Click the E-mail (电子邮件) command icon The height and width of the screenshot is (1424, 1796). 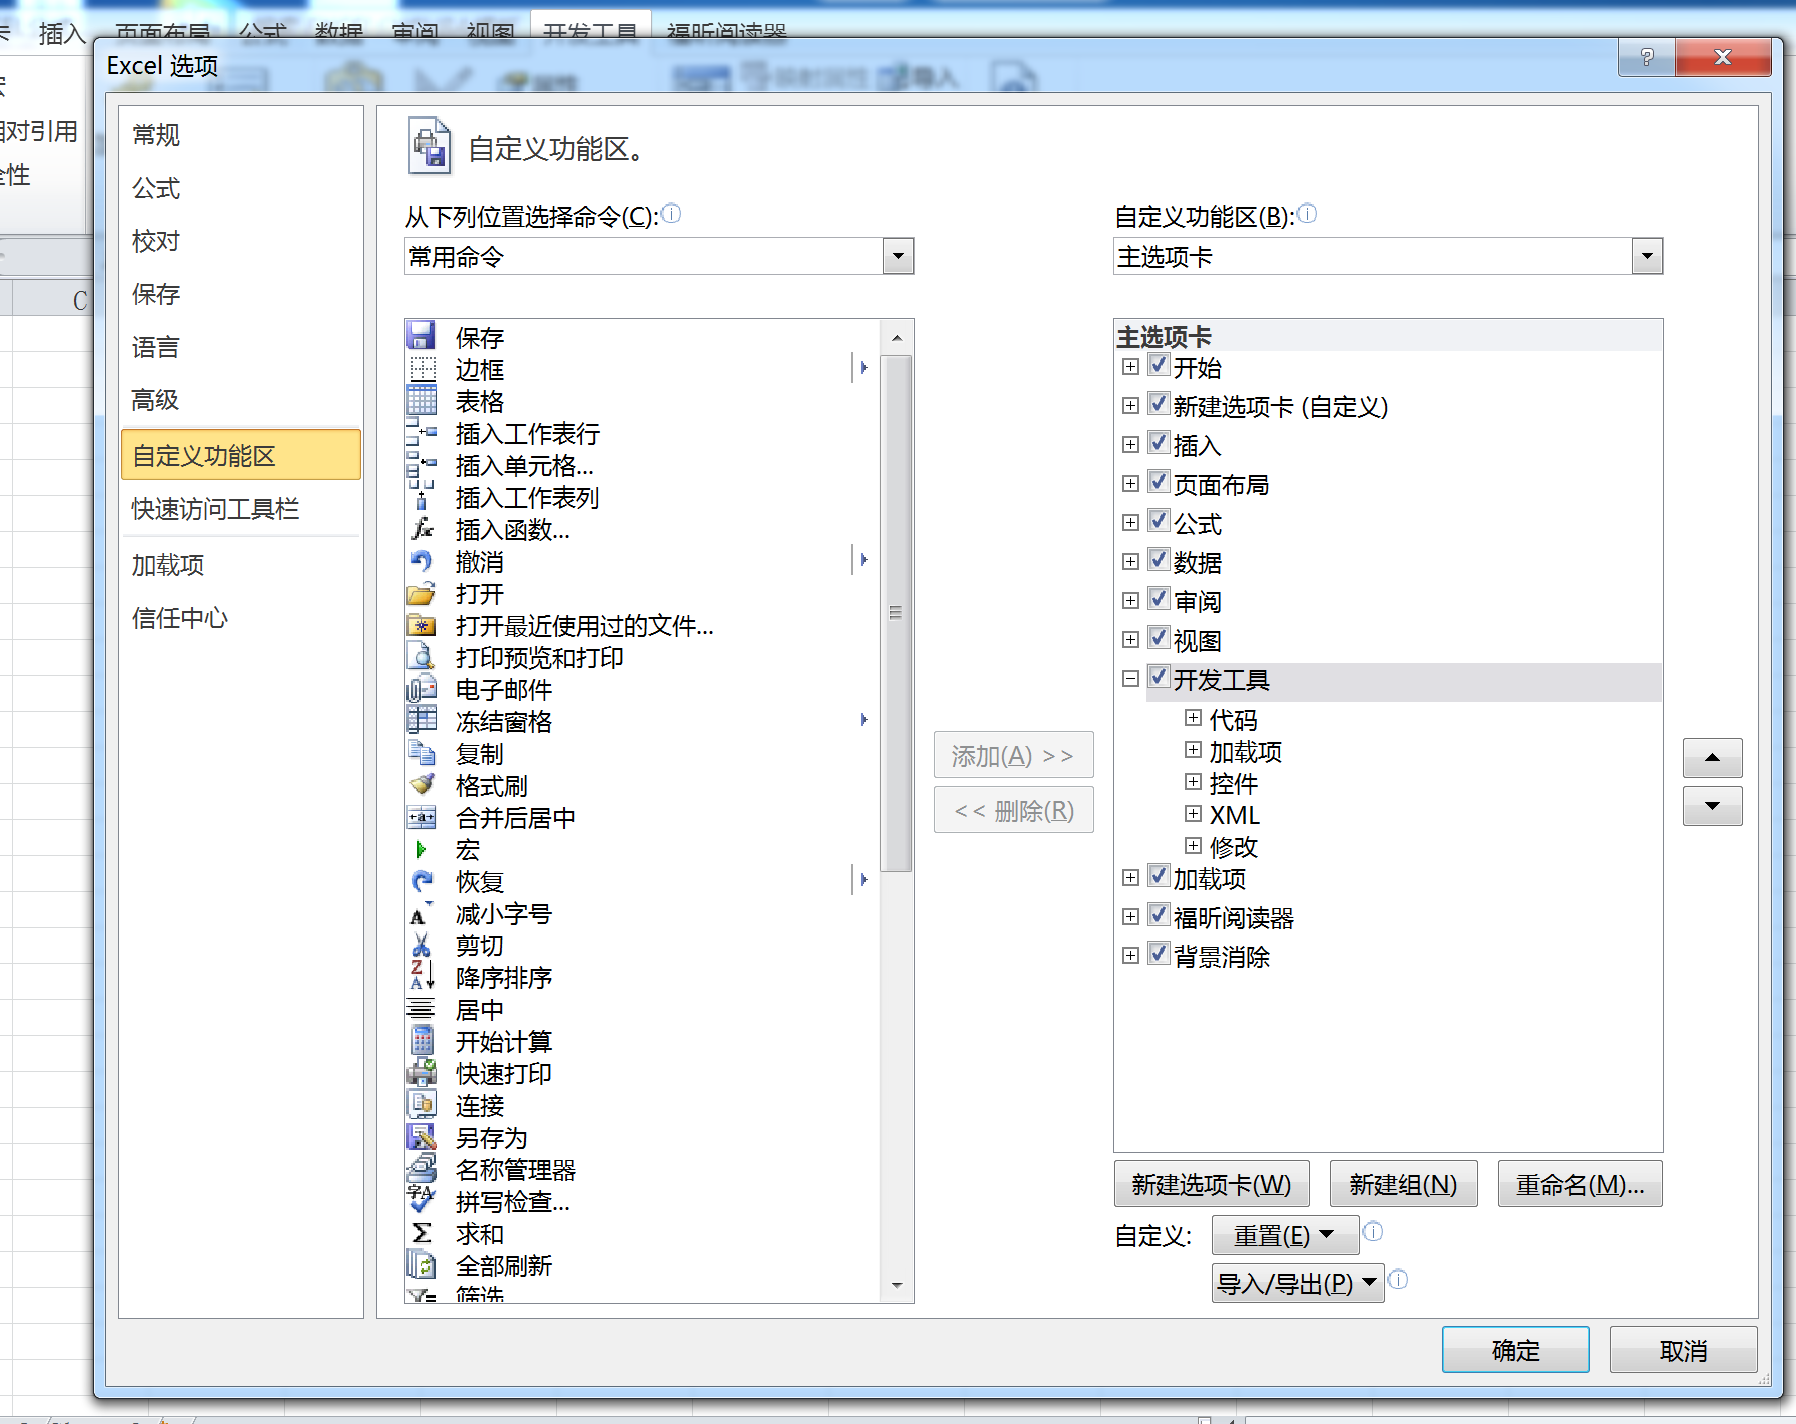(421, 689)
